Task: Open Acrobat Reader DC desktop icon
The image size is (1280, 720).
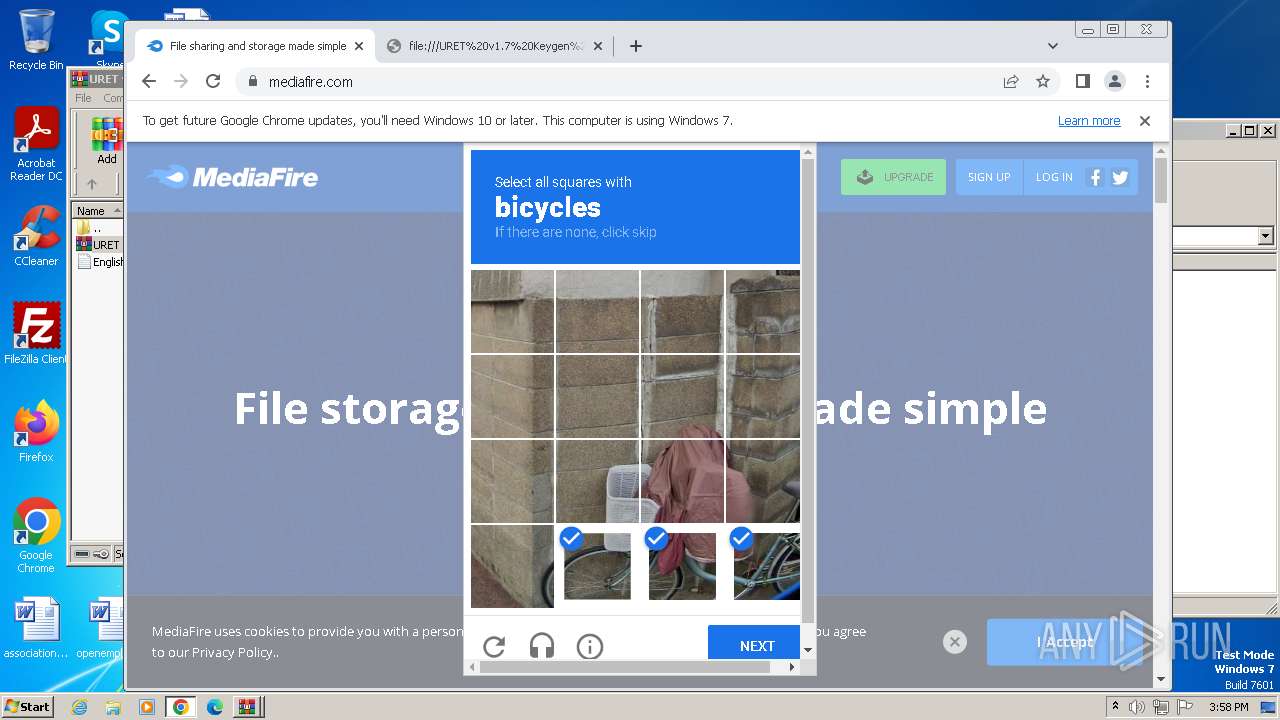Action: click(36, 145)
